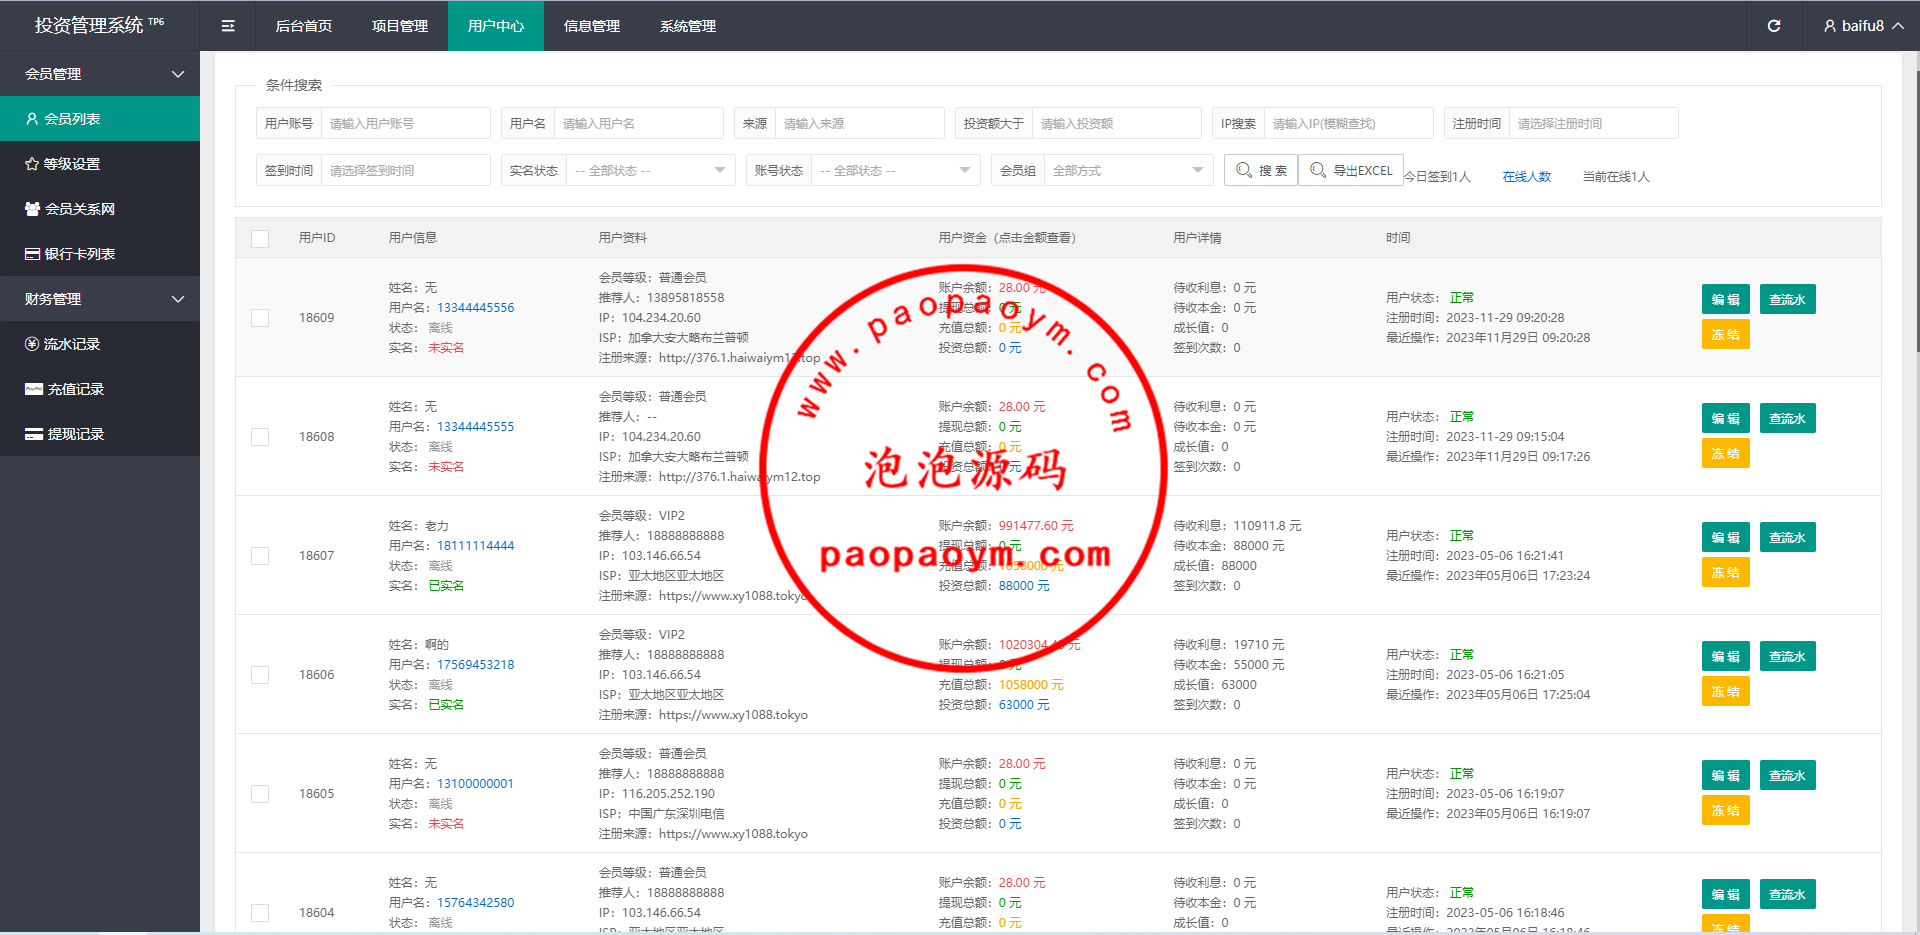Image resolution: width=1920 pixels, height=935 pixels.
Task: Open 提现记录 in the sidebar
Action: point(100,434)
